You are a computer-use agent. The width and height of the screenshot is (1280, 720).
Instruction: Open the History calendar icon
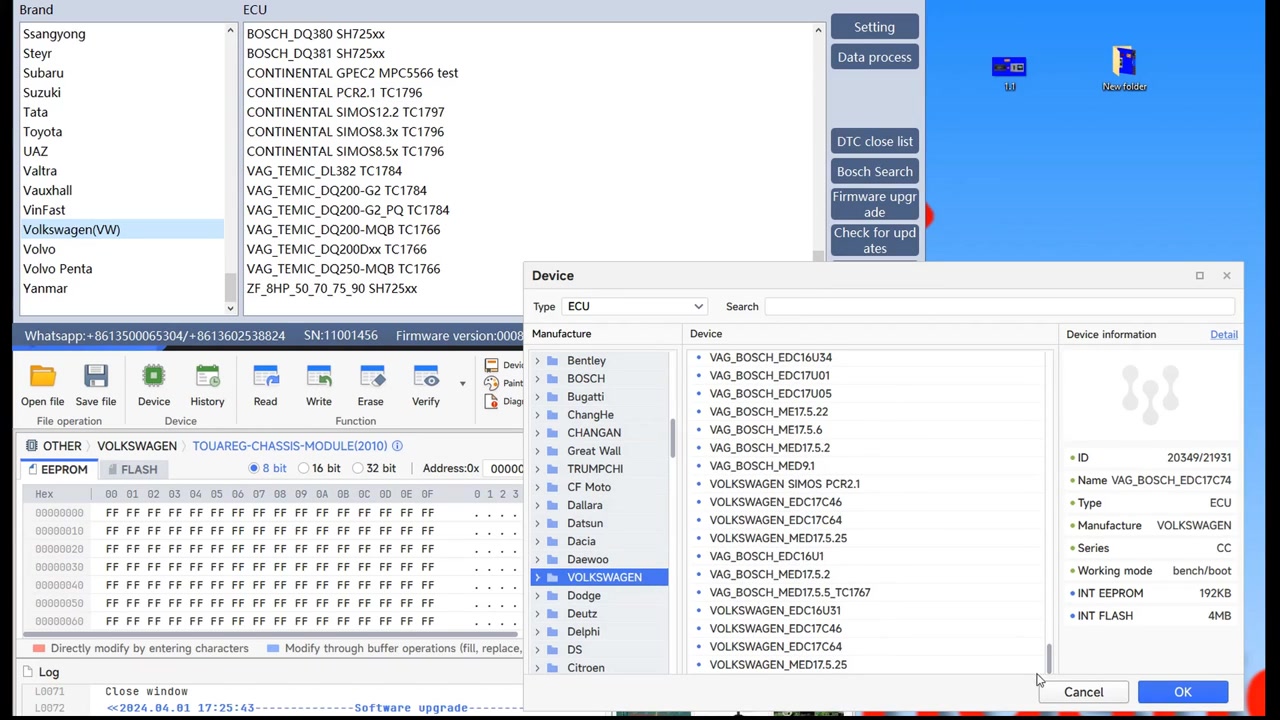click(207, 377)
